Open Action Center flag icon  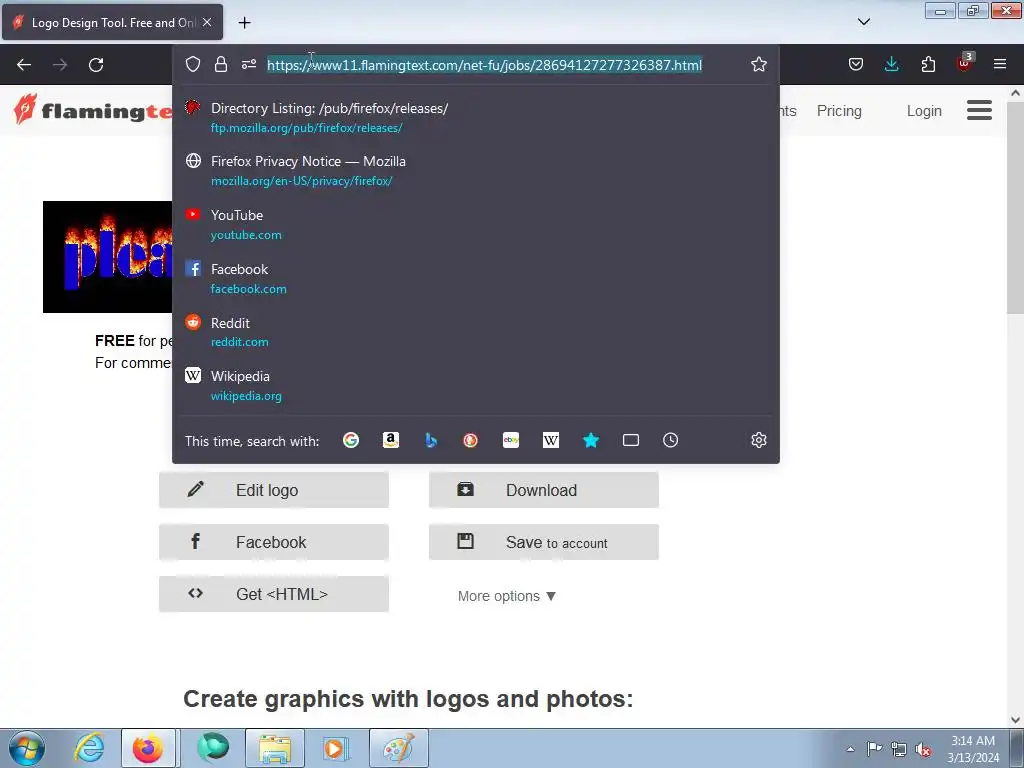874,749
